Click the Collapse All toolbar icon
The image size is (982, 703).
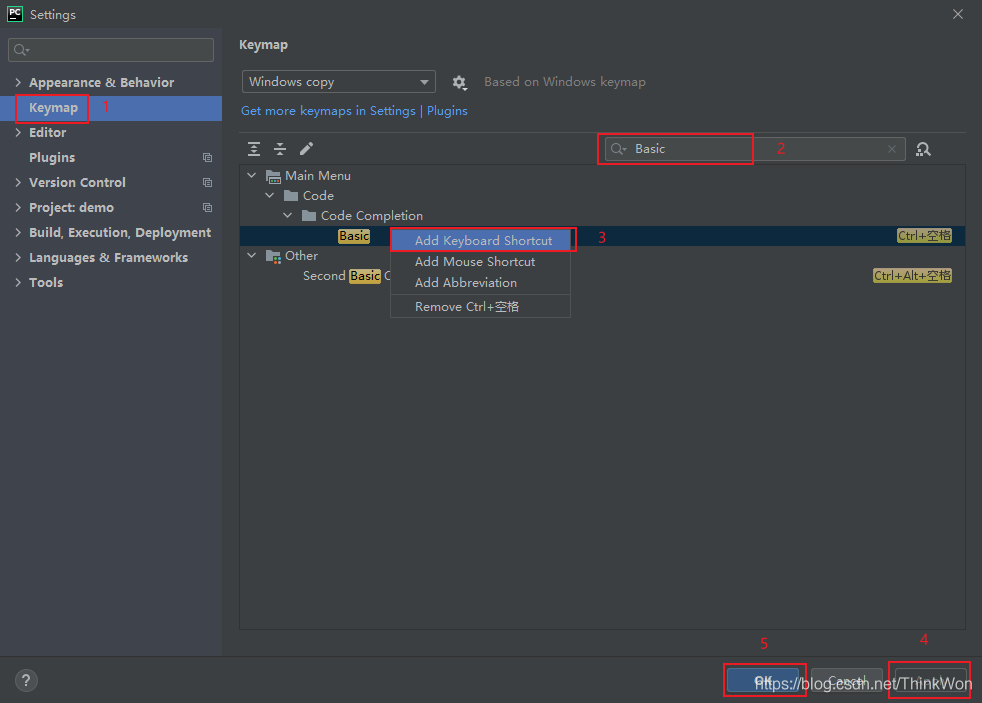pyautogui.click(x=280, y=149)
